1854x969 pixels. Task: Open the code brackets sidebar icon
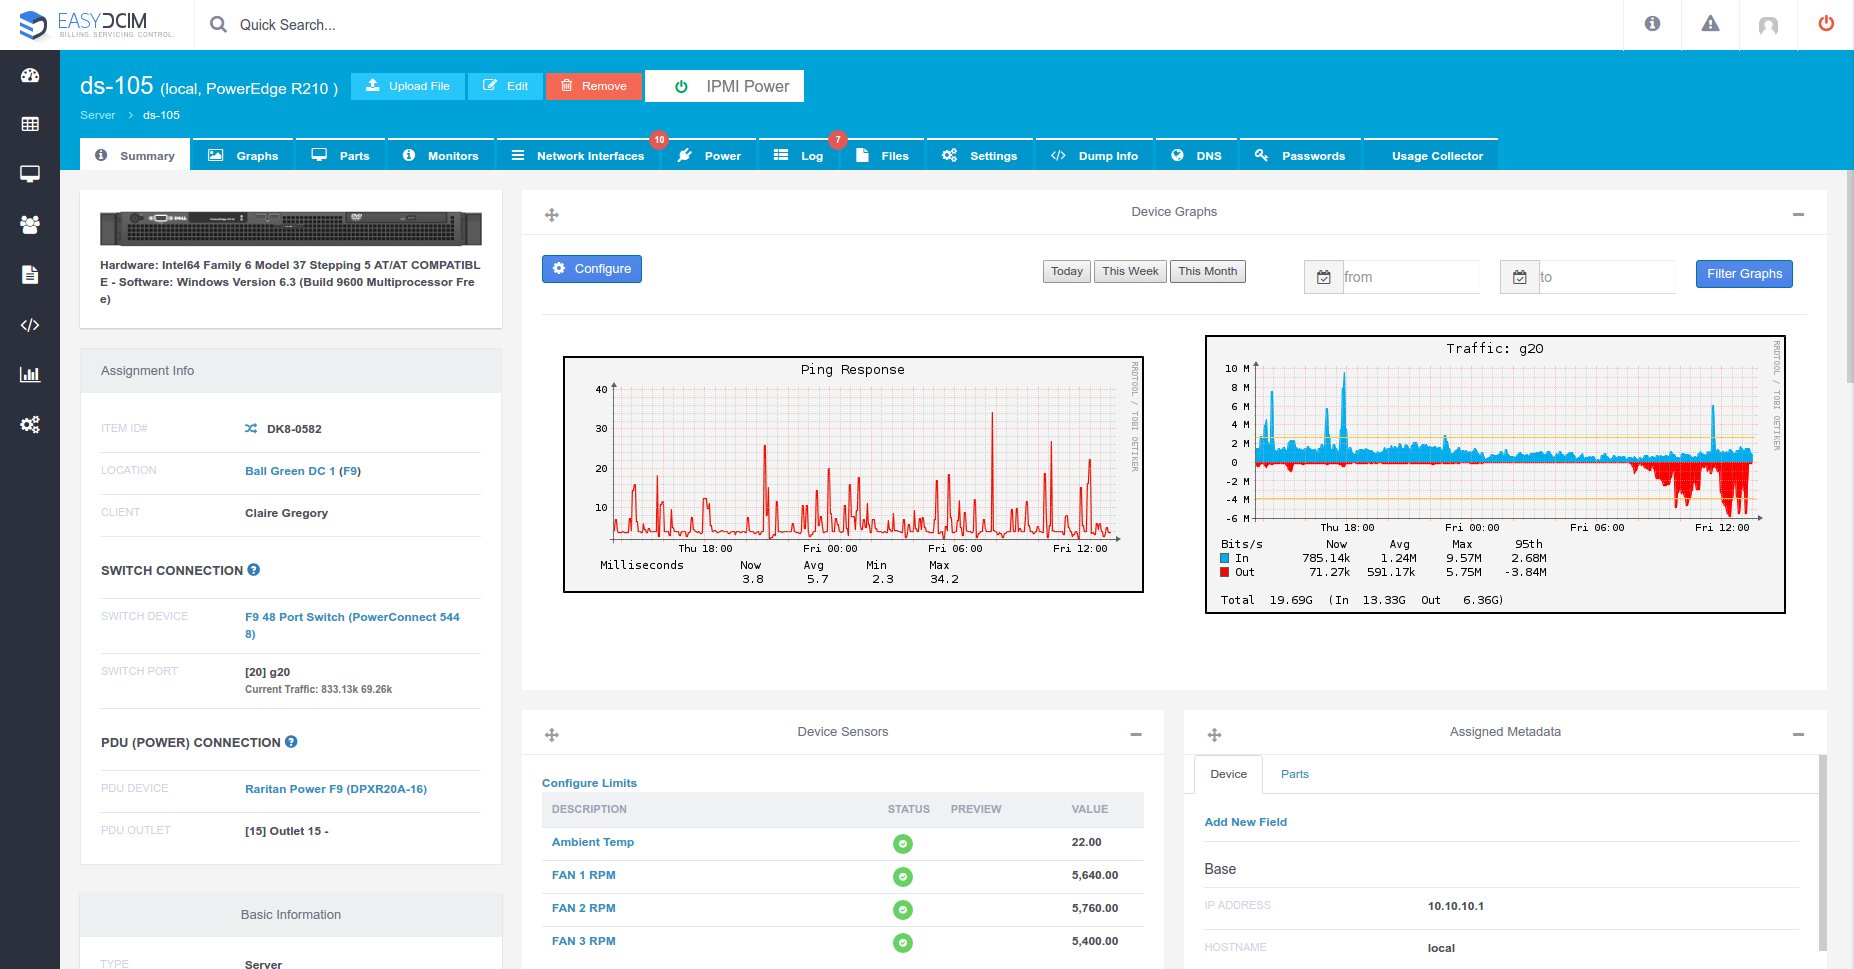coord(30,325)
